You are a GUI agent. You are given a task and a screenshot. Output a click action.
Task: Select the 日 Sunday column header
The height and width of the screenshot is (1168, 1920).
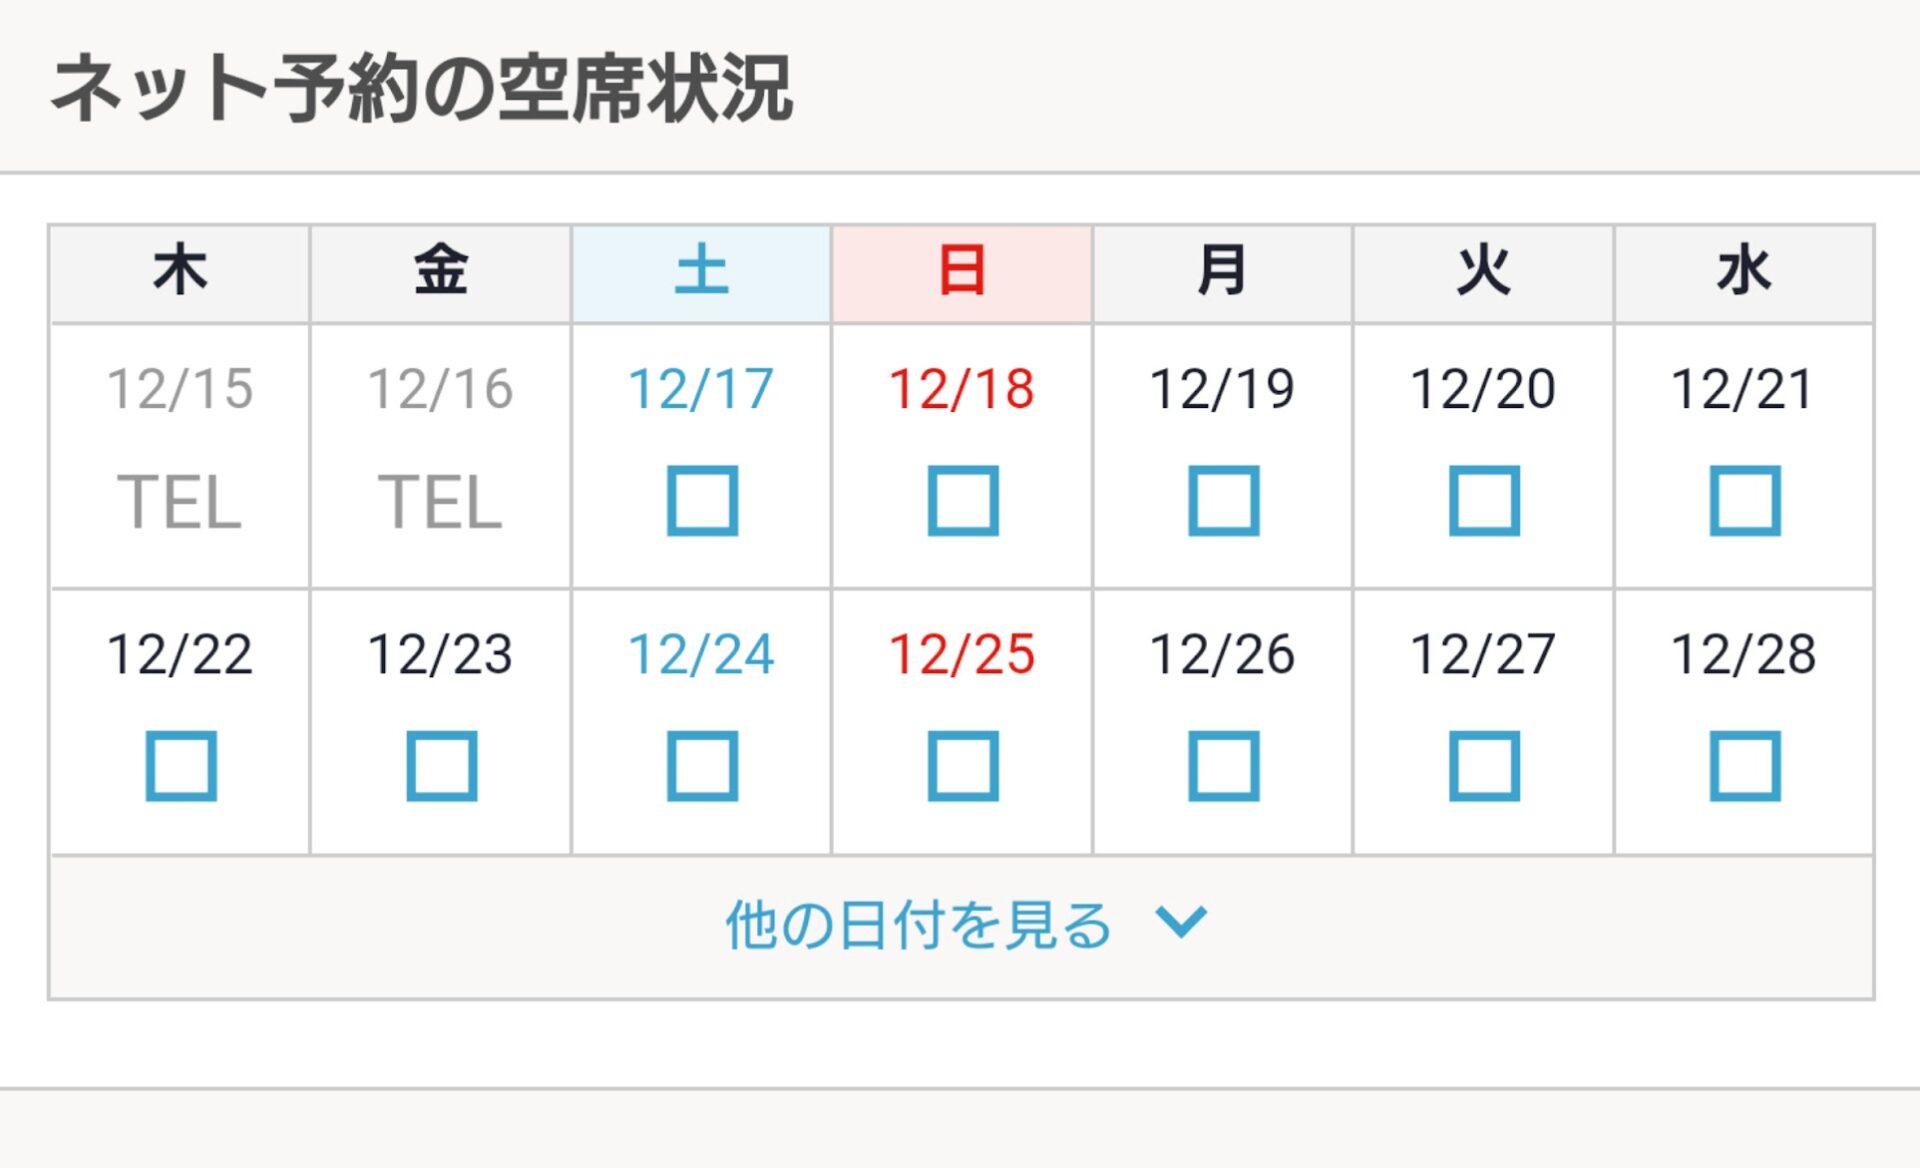[x=962, y=273]
